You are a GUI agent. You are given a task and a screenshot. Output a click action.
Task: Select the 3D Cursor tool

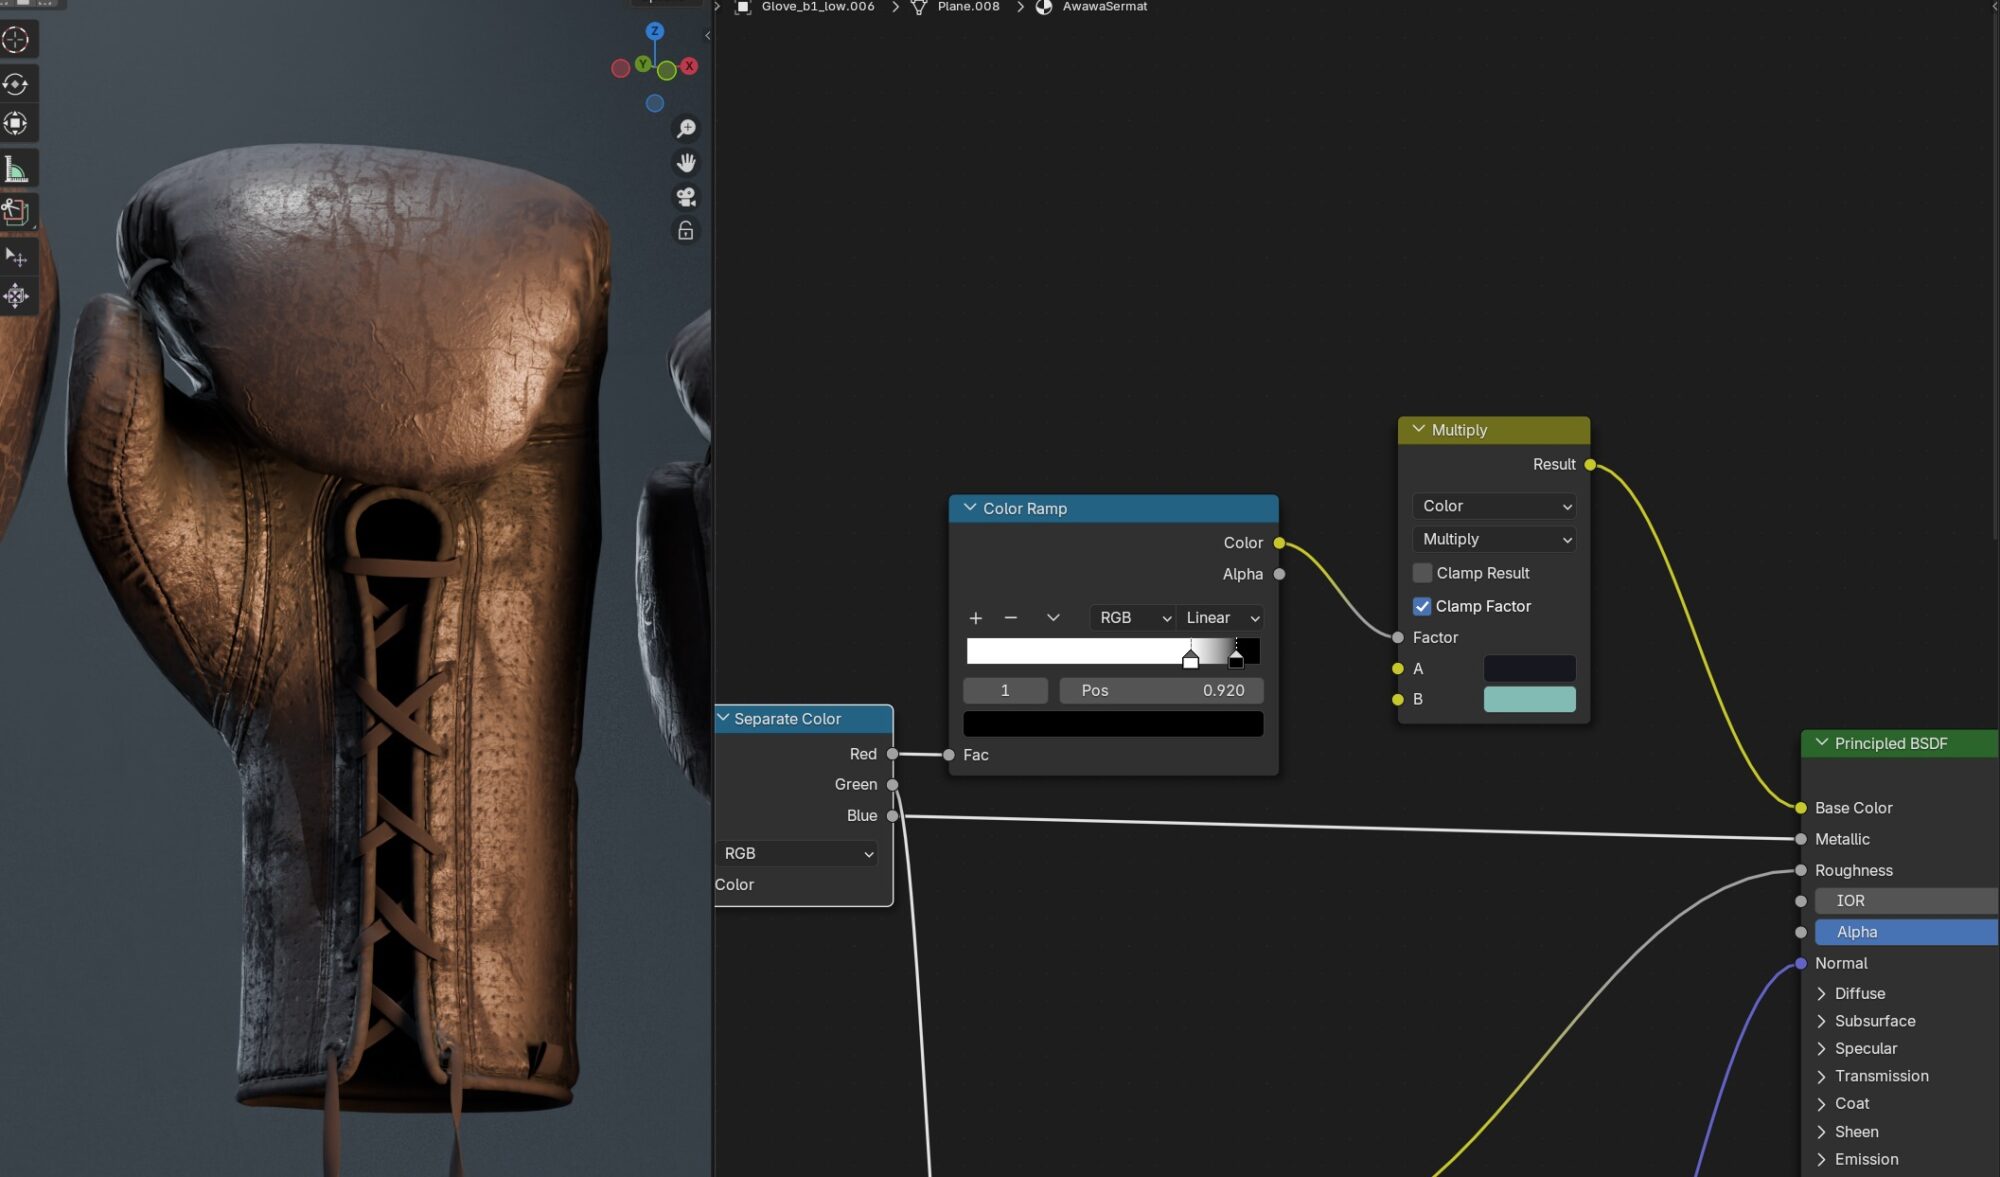[16, 40]
